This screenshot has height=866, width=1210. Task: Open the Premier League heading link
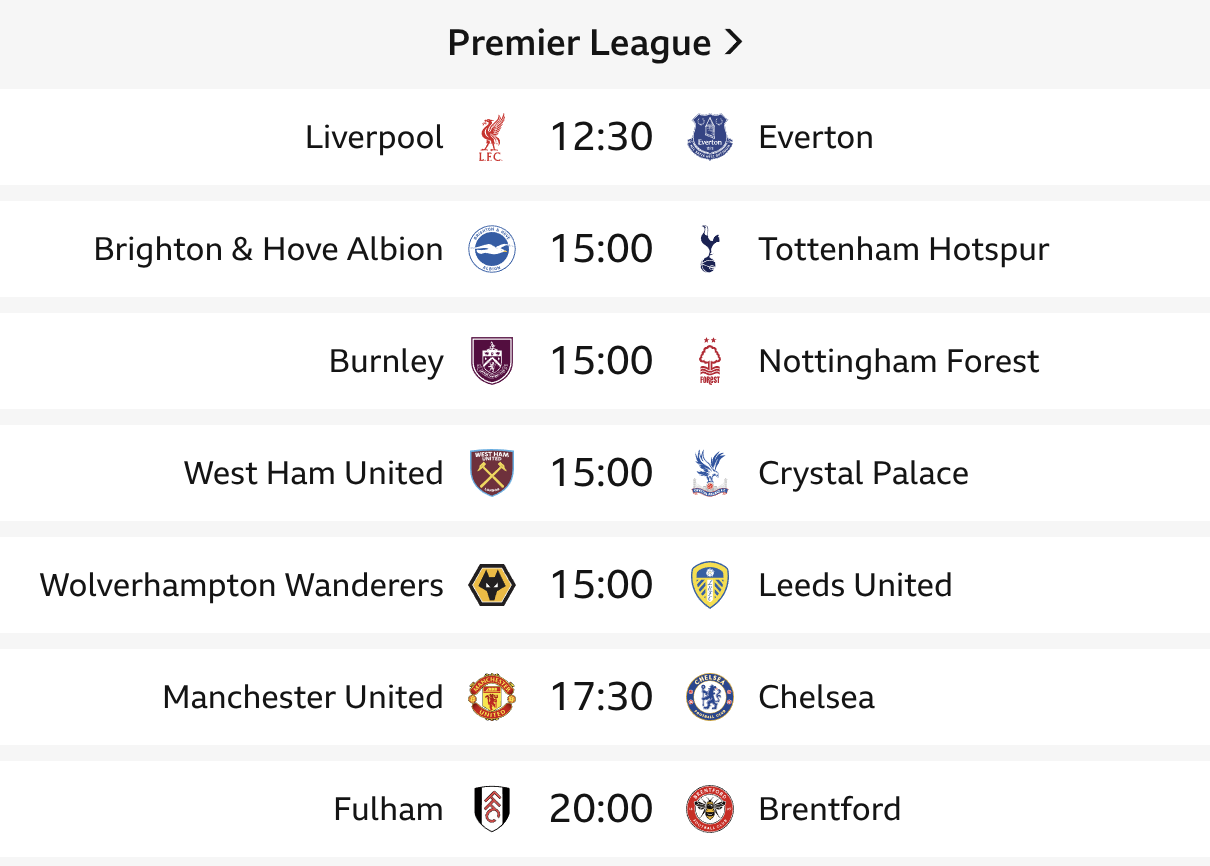point(596,43)
